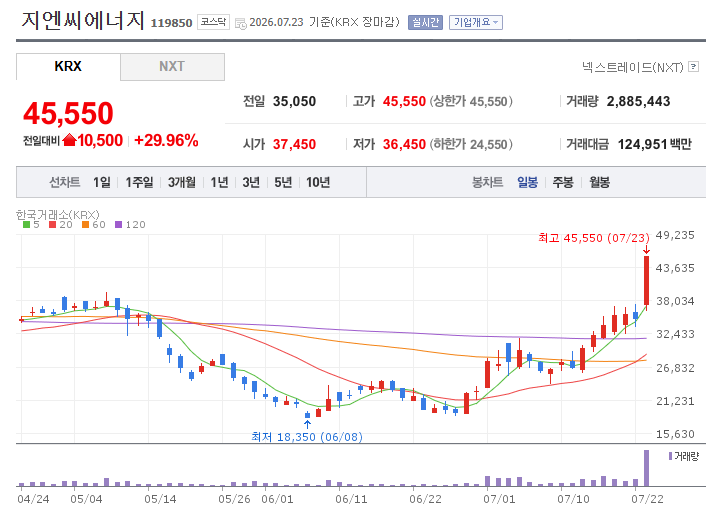The height and width of the screenshot is (509, 706).
Task: Click the 시가 37,450 value
Action: [x=294, y=144]
